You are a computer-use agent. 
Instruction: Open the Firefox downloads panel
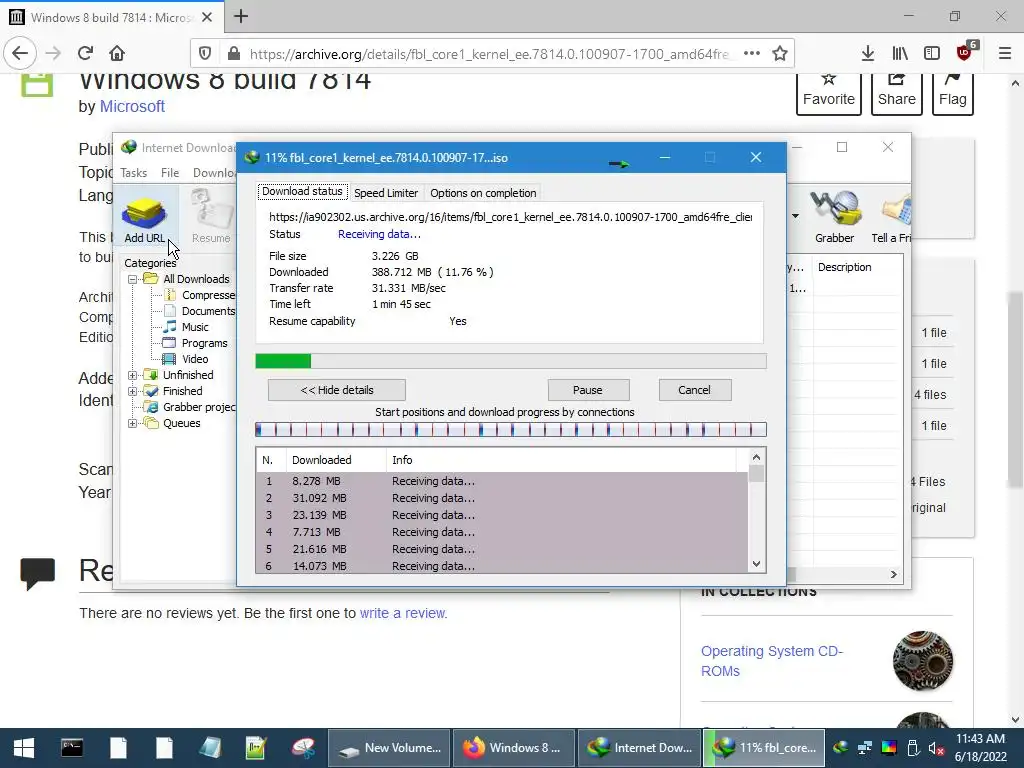tap(868, 54)
